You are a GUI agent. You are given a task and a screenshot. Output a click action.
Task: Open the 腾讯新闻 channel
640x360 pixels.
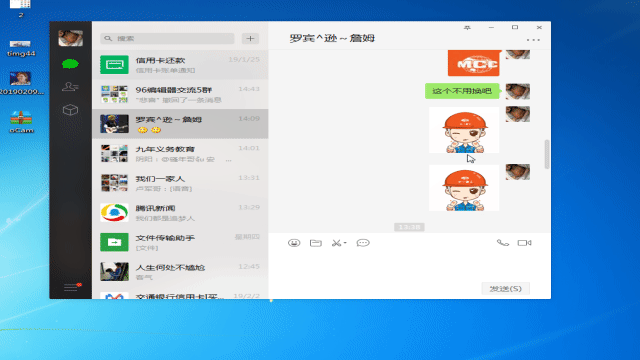180,213
